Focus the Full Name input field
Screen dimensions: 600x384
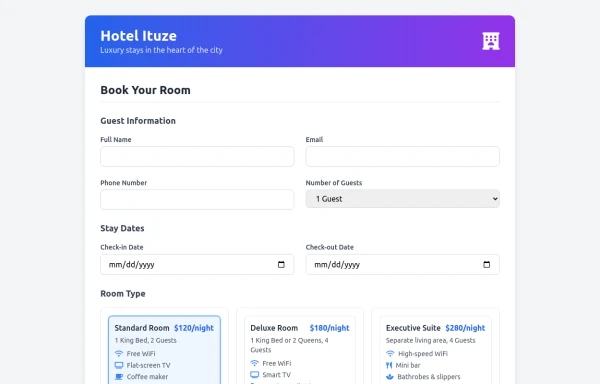coord(197,156)
